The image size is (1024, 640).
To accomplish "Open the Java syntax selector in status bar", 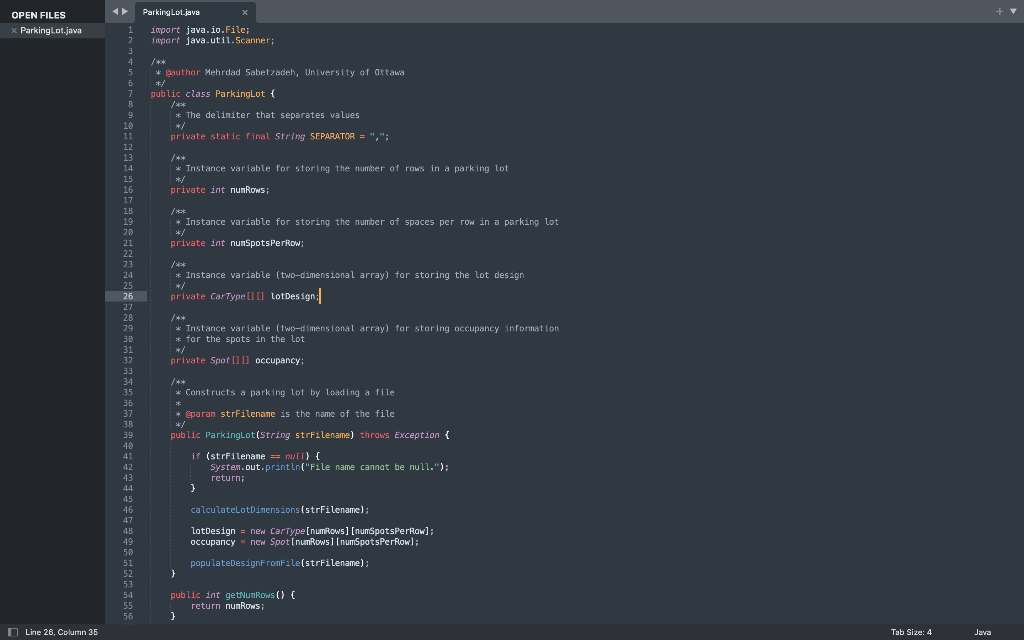I will tap(982, 632).
